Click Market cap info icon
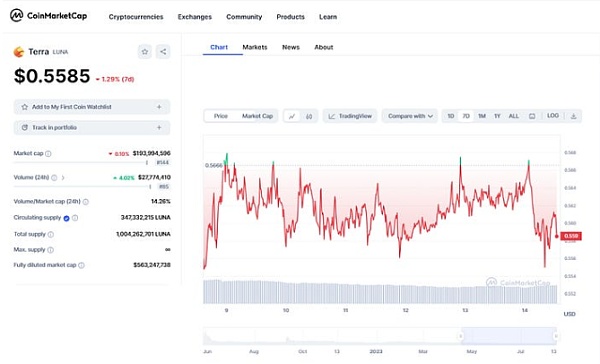This screenshot has height=364, width=600. tap(48, 154)
